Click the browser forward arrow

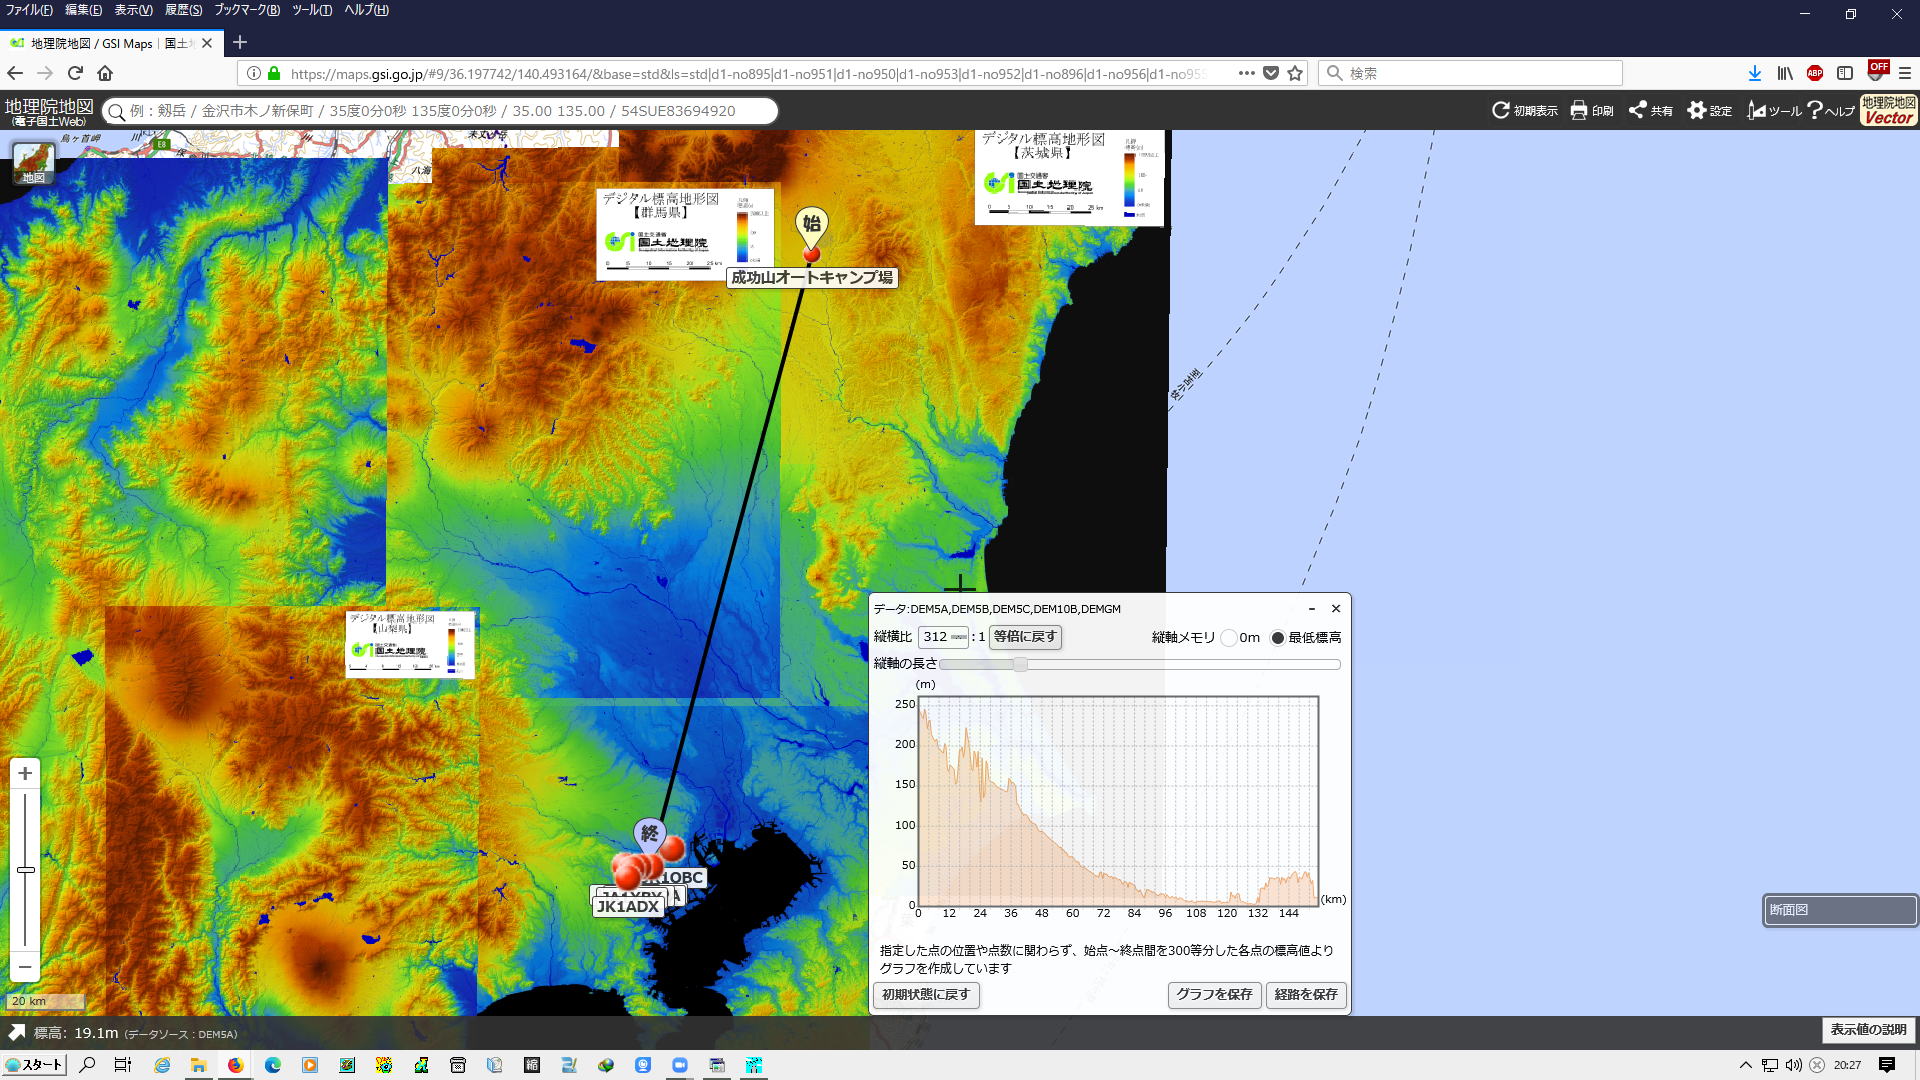coord(45,73)
